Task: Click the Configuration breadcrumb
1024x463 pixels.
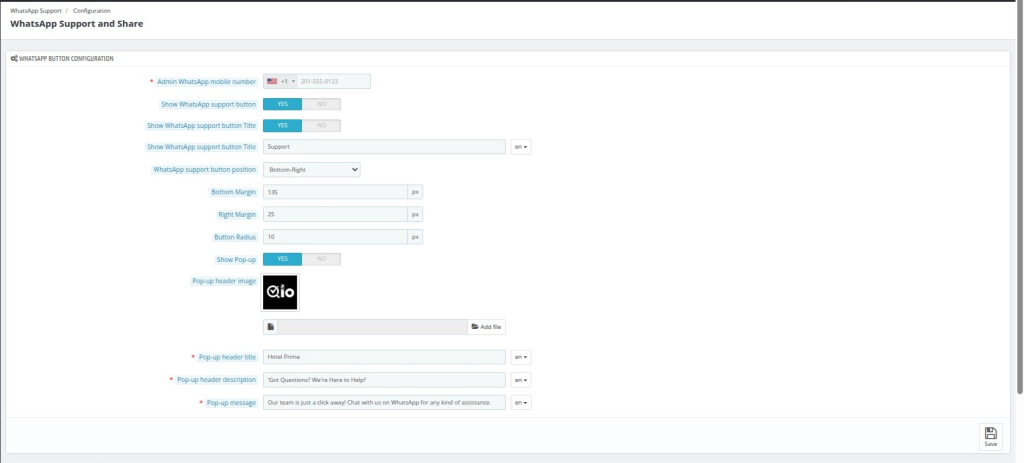Action: pyautogui.click(x=92, y=11)
